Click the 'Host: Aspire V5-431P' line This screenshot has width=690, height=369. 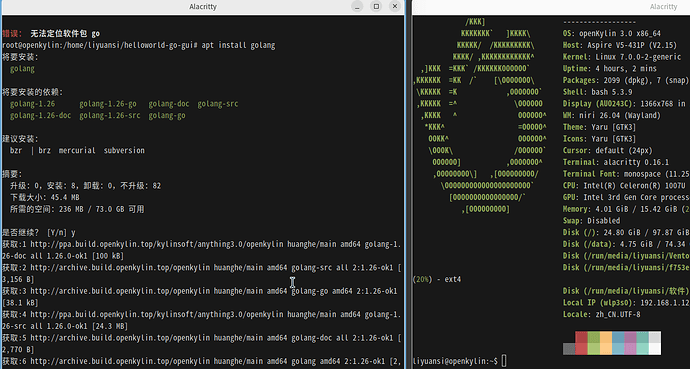[x=620, y=45]
